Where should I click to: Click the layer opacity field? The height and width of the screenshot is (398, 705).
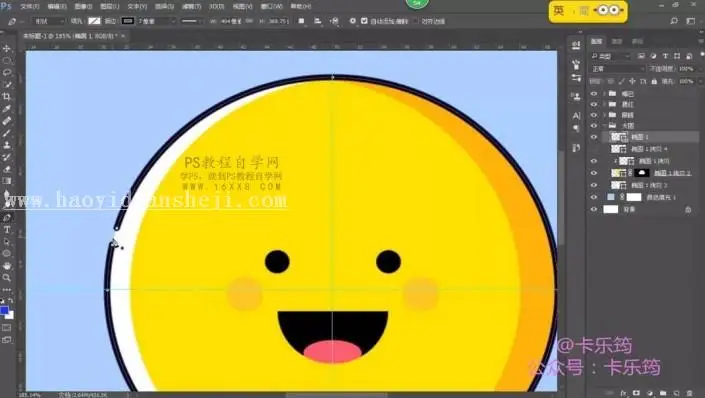click(x=686, y=69)
